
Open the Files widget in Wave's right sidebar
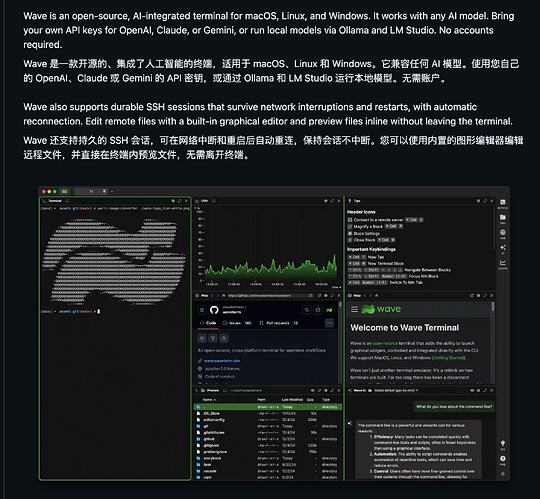(x=502, y=218)
